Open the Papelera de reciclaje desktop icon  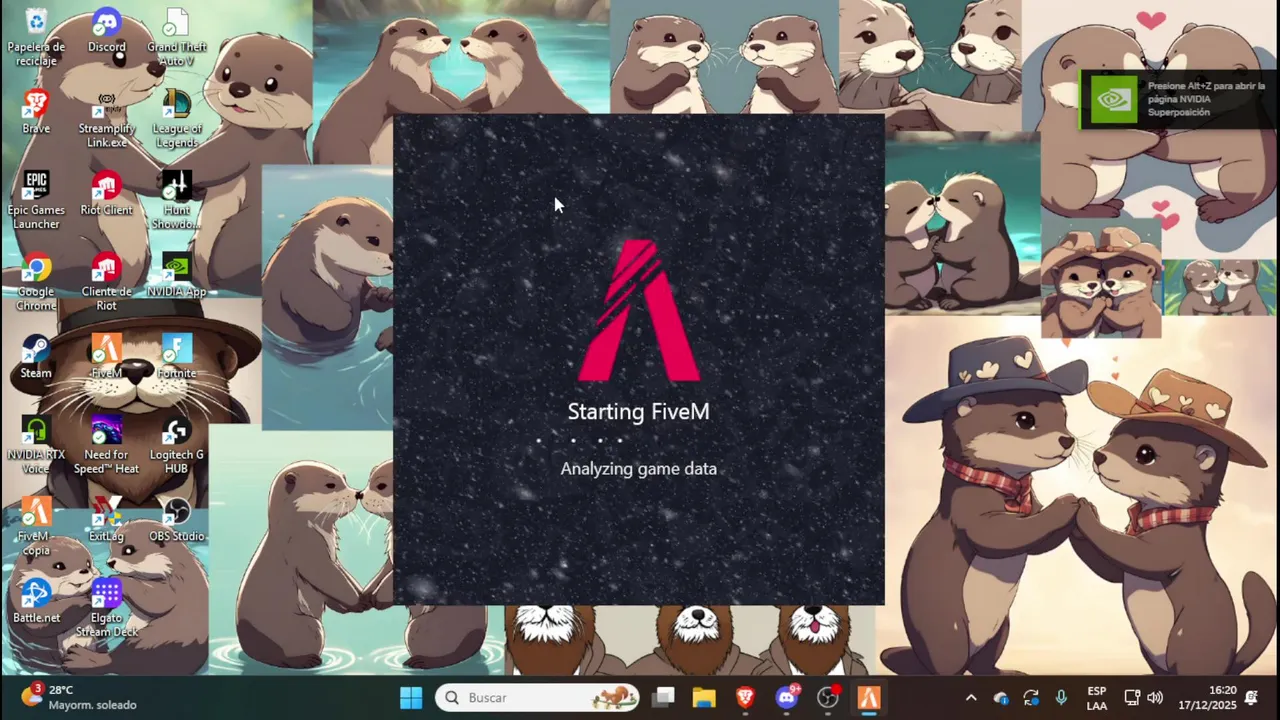tap(36, 37)
